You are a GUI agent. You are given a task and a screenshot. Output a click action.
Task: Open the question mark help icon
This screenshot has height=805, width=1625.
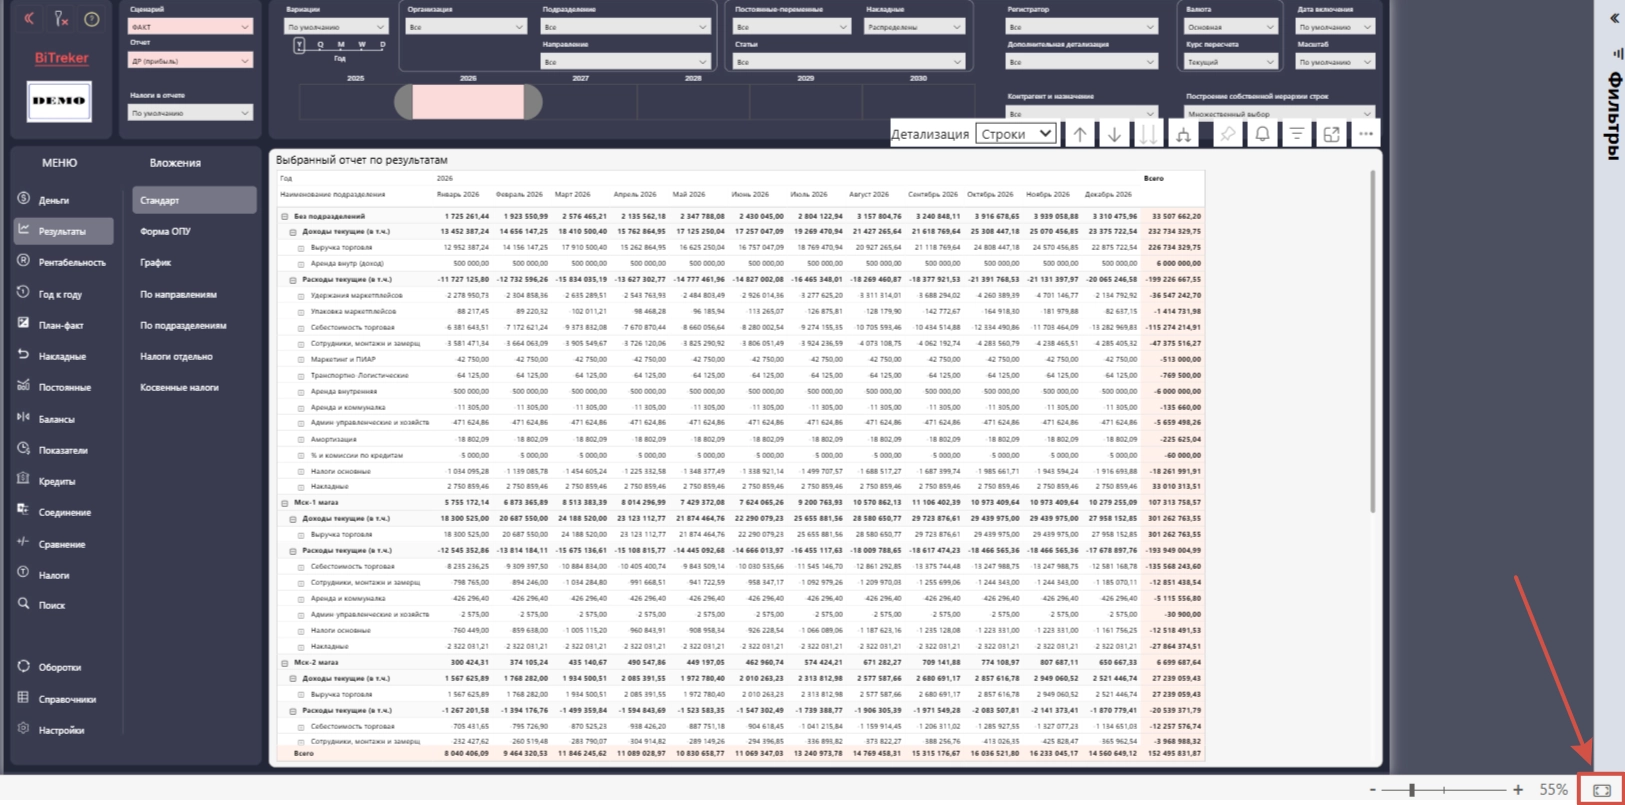pos(91,19)
